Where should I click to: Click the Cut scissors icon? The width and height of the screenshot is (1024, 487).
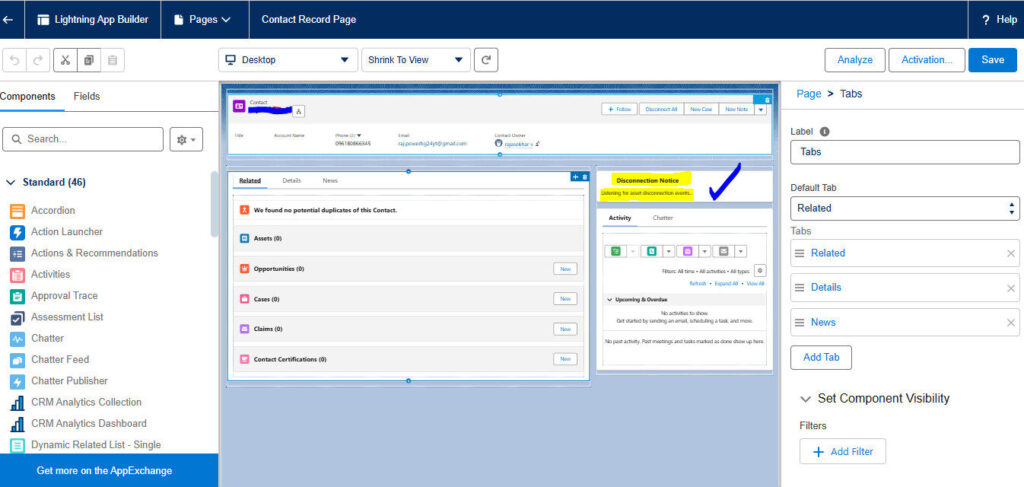pos(65,60)
